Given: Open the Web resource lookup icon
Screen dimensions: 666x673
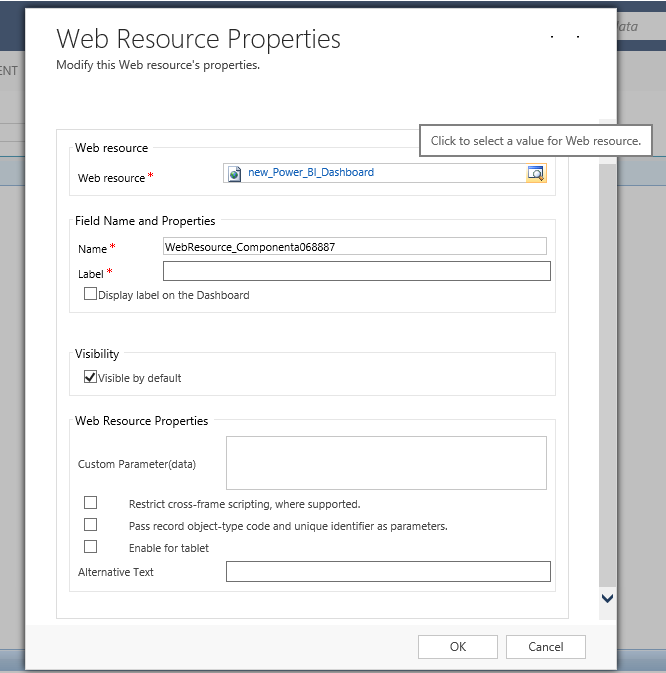Looking at the screenshot, I should tap(536, 173).
